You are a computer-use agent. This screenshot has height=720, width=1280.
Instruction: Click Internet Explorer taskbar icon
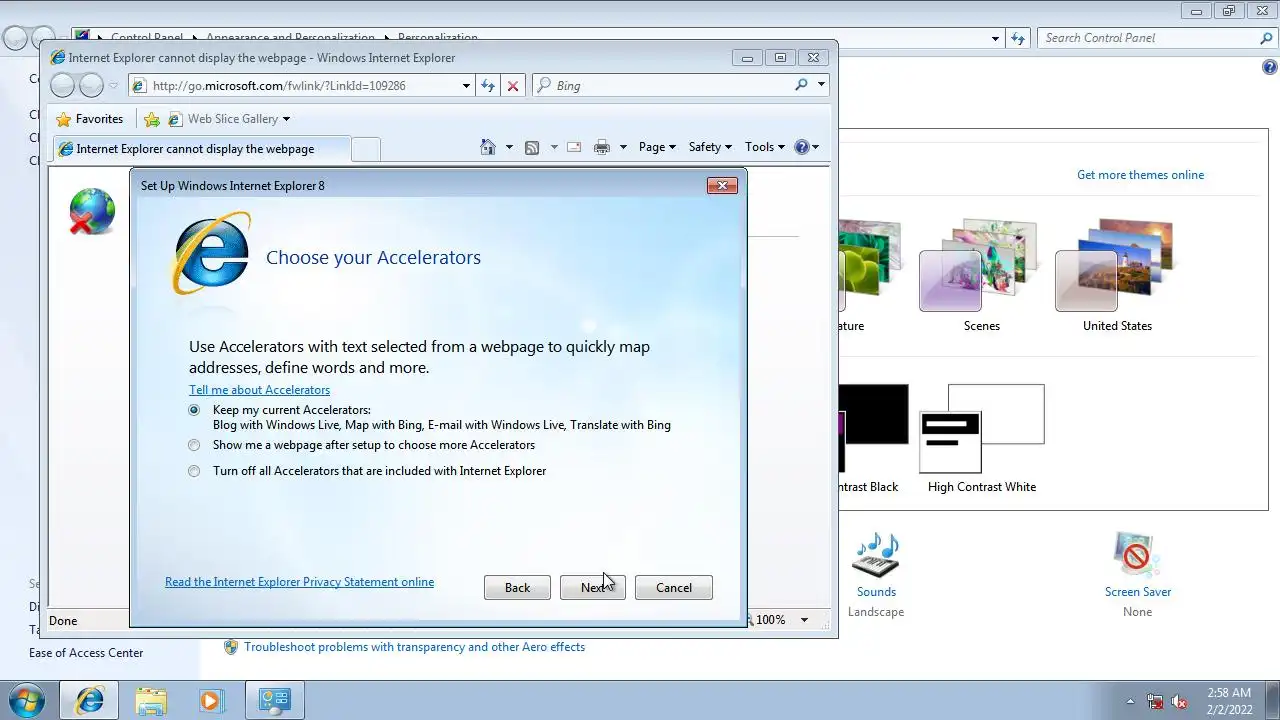(x=89, y=700)
